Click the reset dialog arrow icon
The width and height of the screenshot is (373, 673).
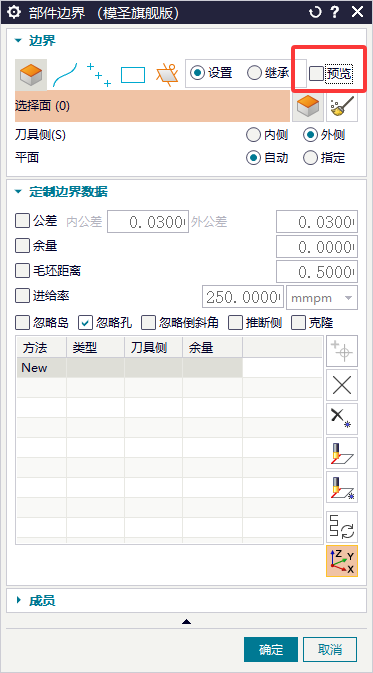click(315, 12)
